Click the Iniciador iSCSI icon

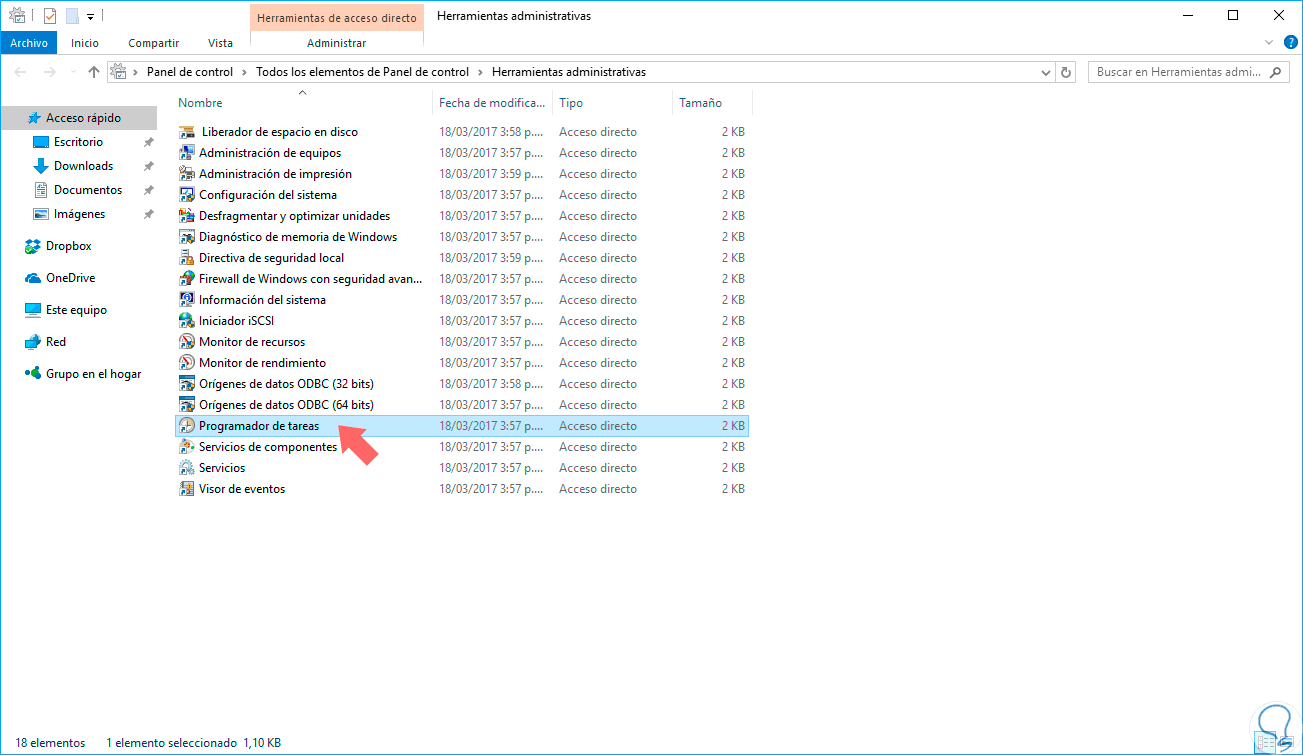[187, 321]
